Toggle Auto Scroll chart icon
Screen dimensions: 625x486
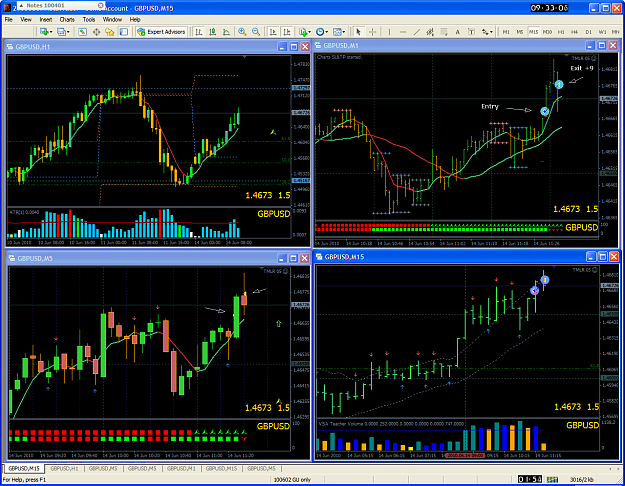coord(273,32)
